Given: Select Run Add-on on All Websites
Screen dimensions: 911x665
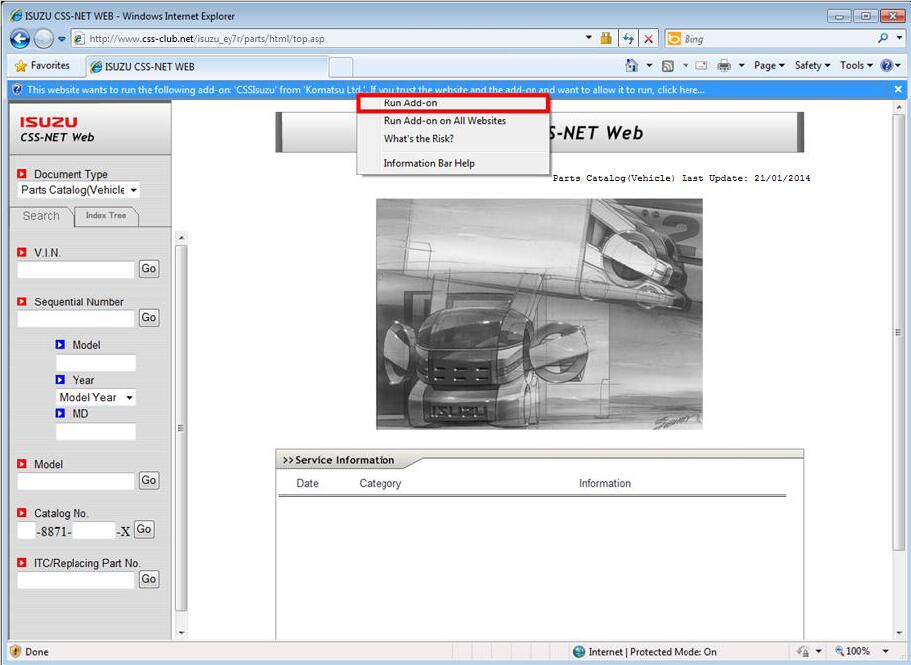Looking at the screenshot, I should 453,121.
